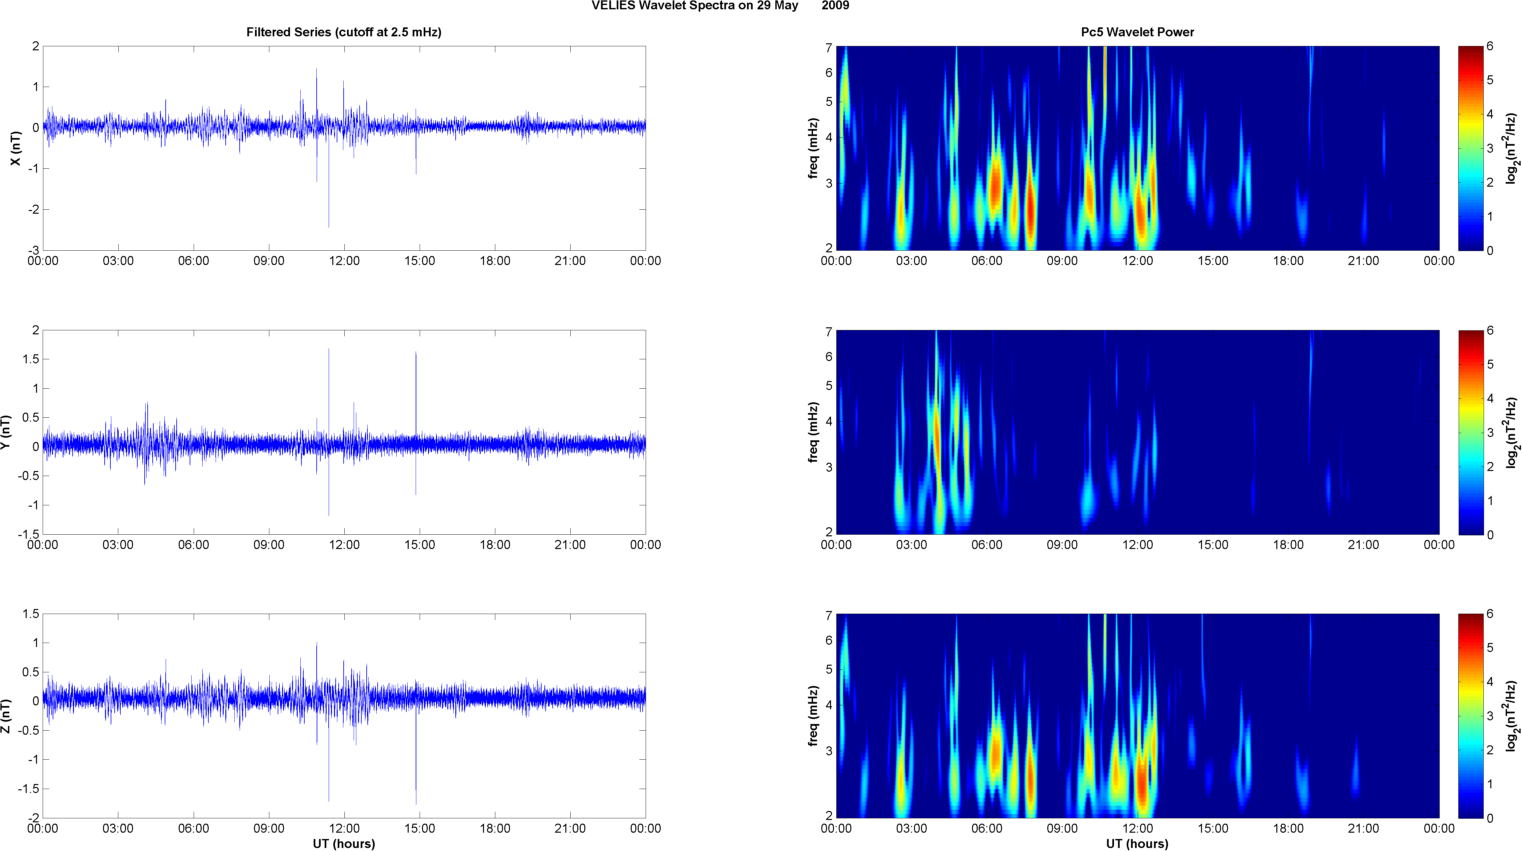Click the '12:00' tick under the X series plot
Screen dimensions: 1522x851
click(x=344, y=261)
